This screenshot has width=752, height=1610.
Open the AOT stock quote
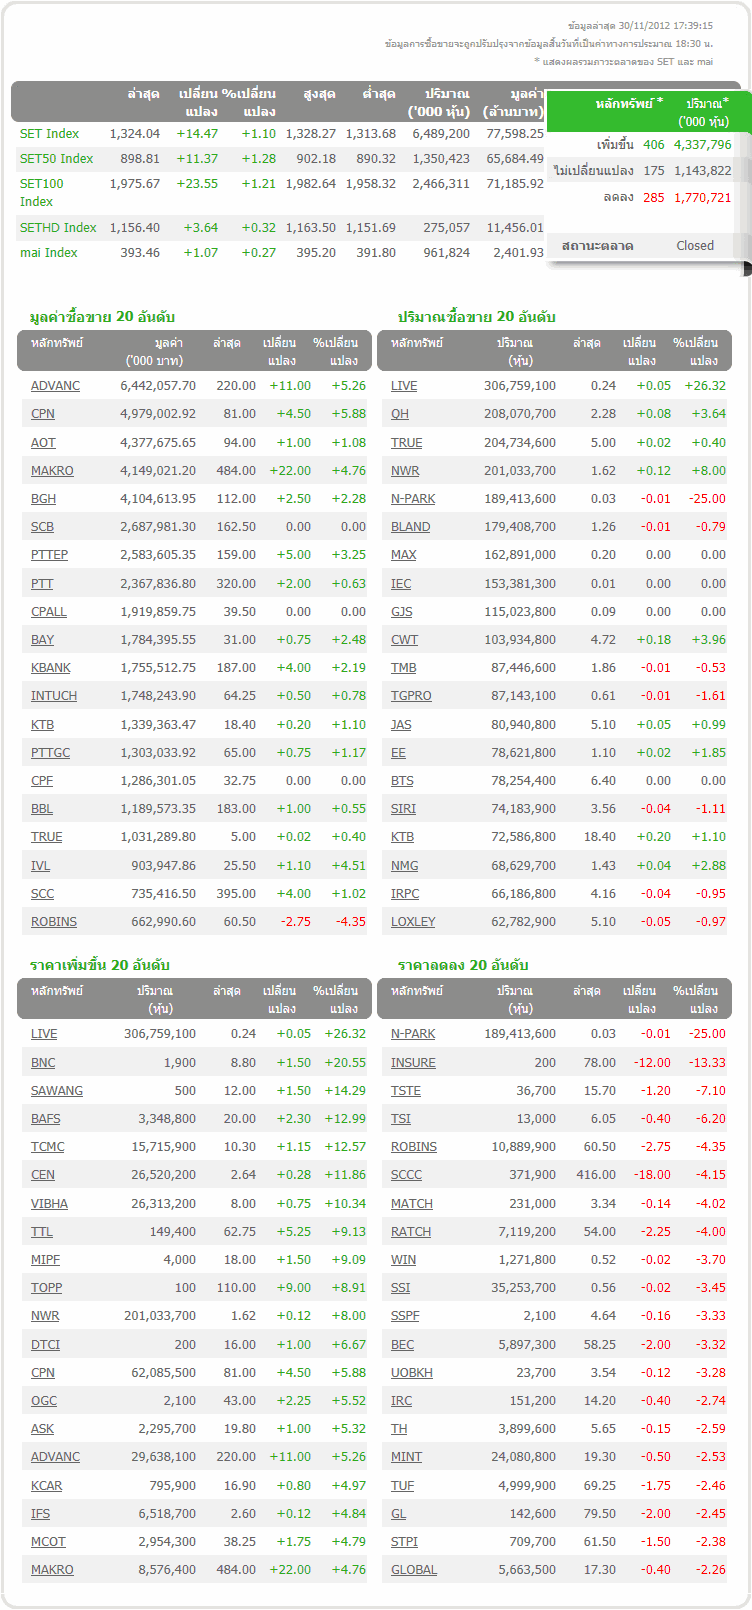click(43, 443)
